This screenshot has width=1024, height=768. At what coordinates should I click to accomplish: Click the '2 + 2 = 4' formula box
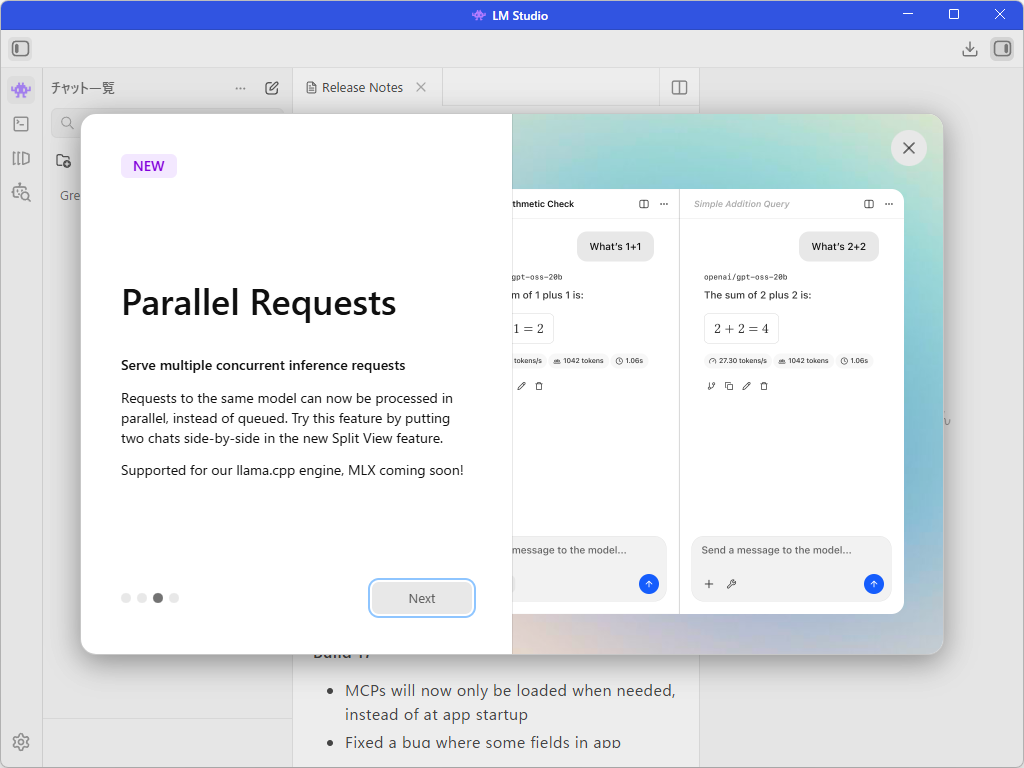741,328
